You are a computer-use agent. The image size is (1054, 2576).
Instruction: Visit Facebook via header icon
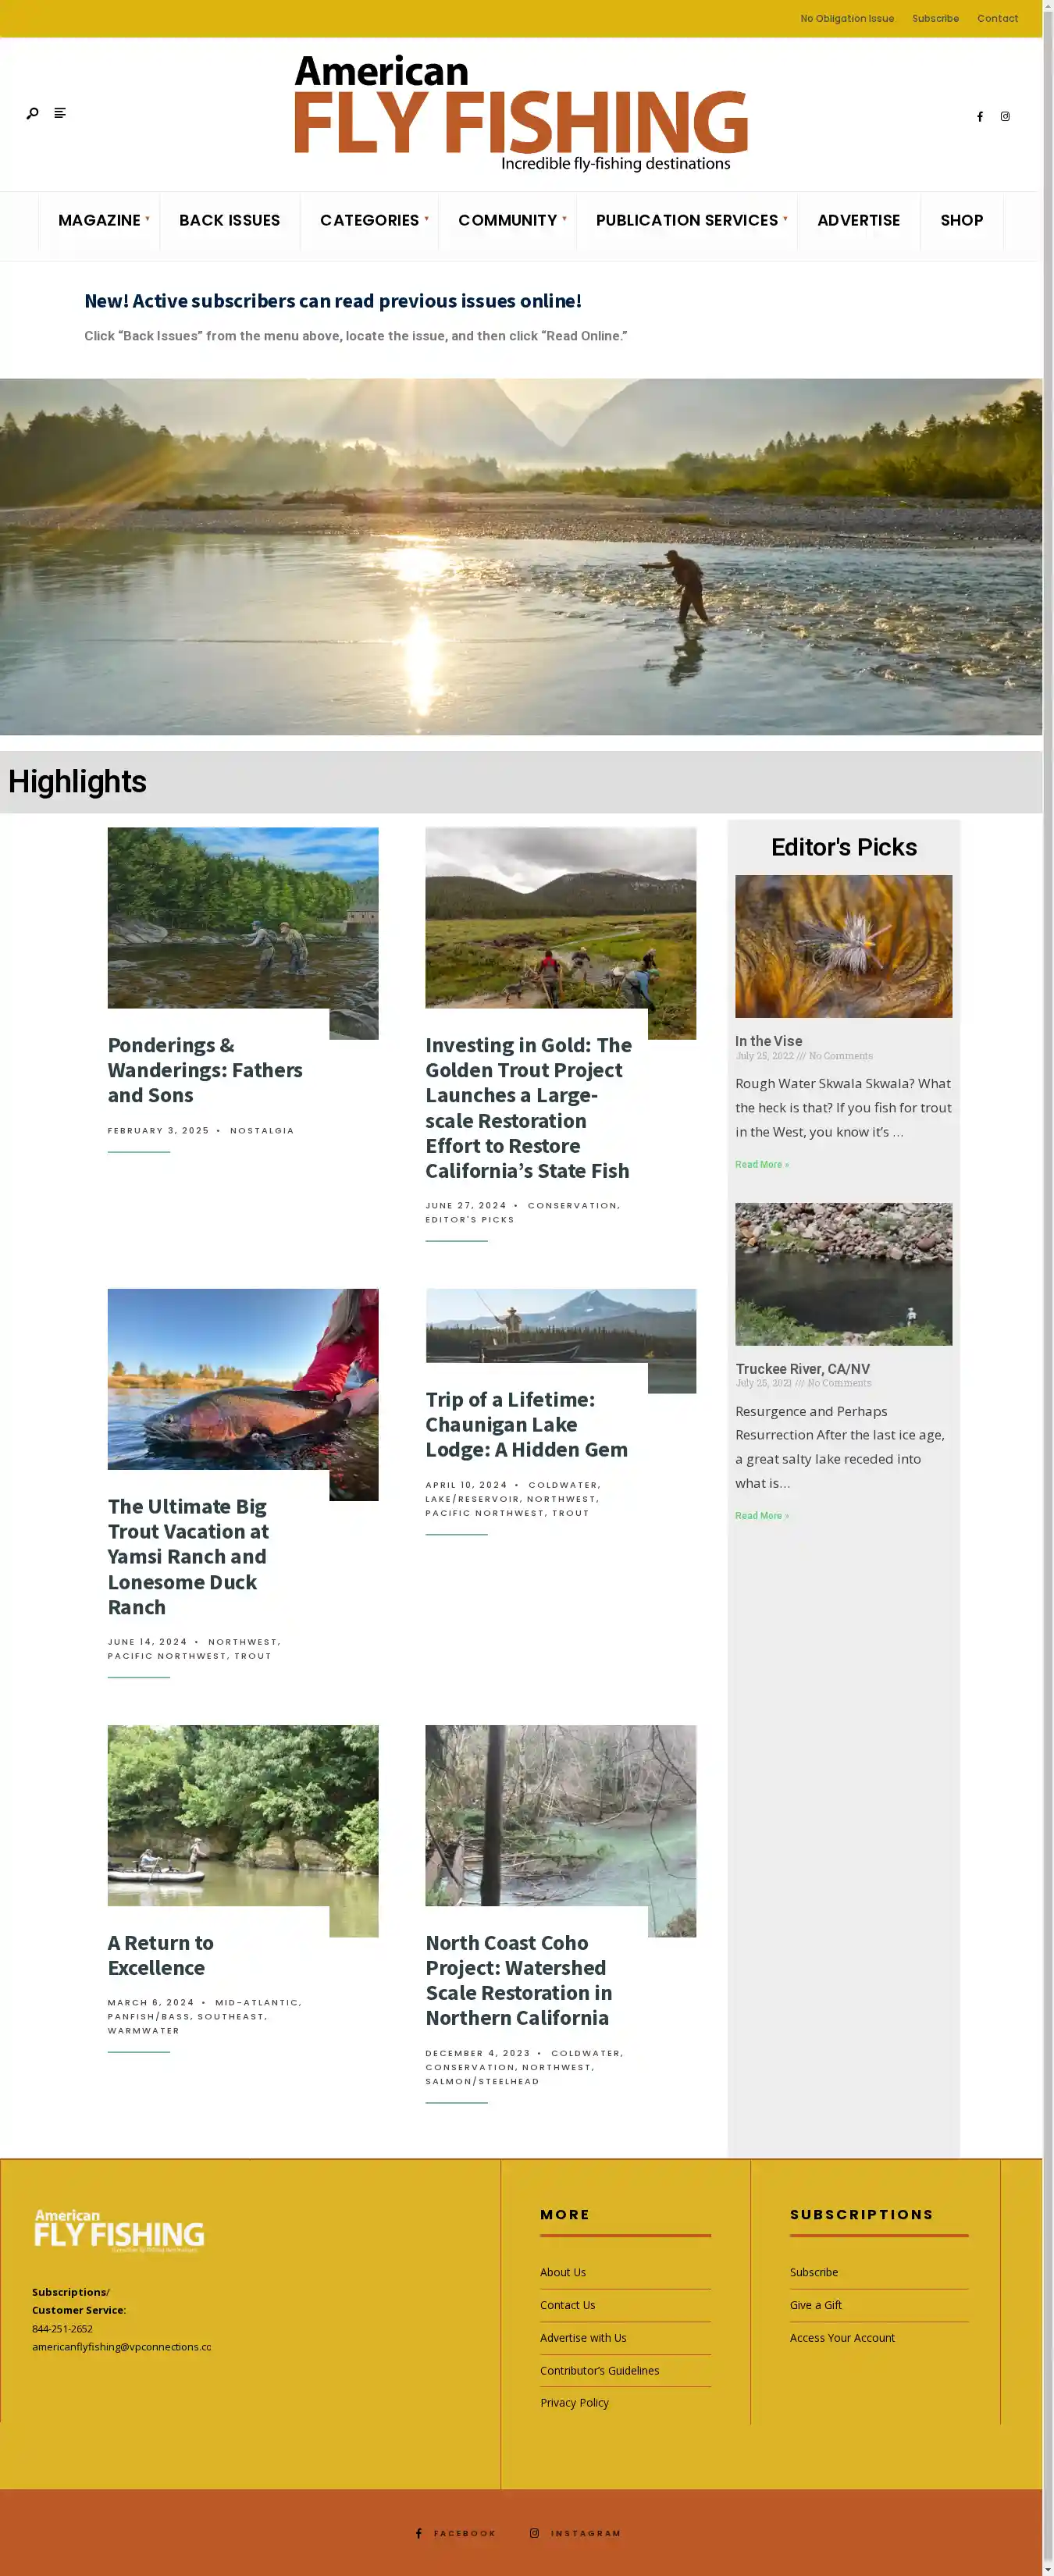click(x=980, y=117)
